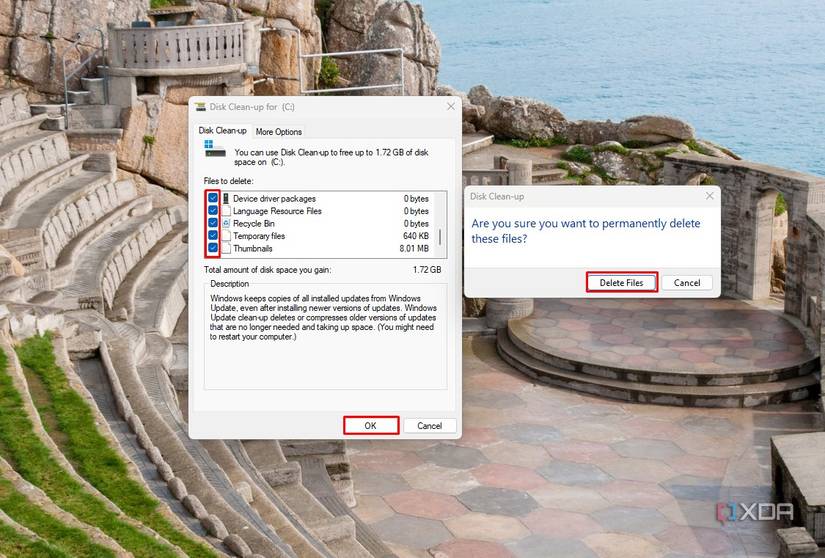Image resolution: width=825 pixels, height=558 pixels.
Task: Tick the Device driver packages checkbox
Action: point(213,198)
